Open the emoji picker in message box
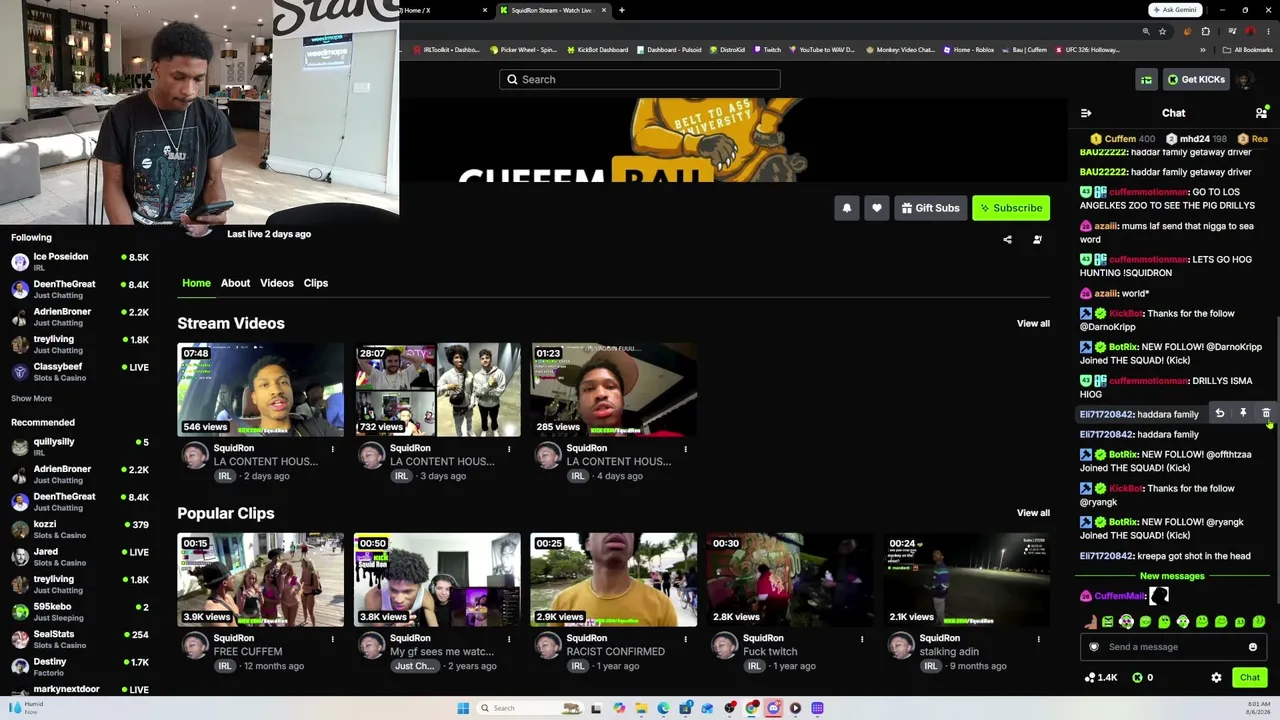Viewport: 1280px width, 720px height. click(x=1252, y=647)
